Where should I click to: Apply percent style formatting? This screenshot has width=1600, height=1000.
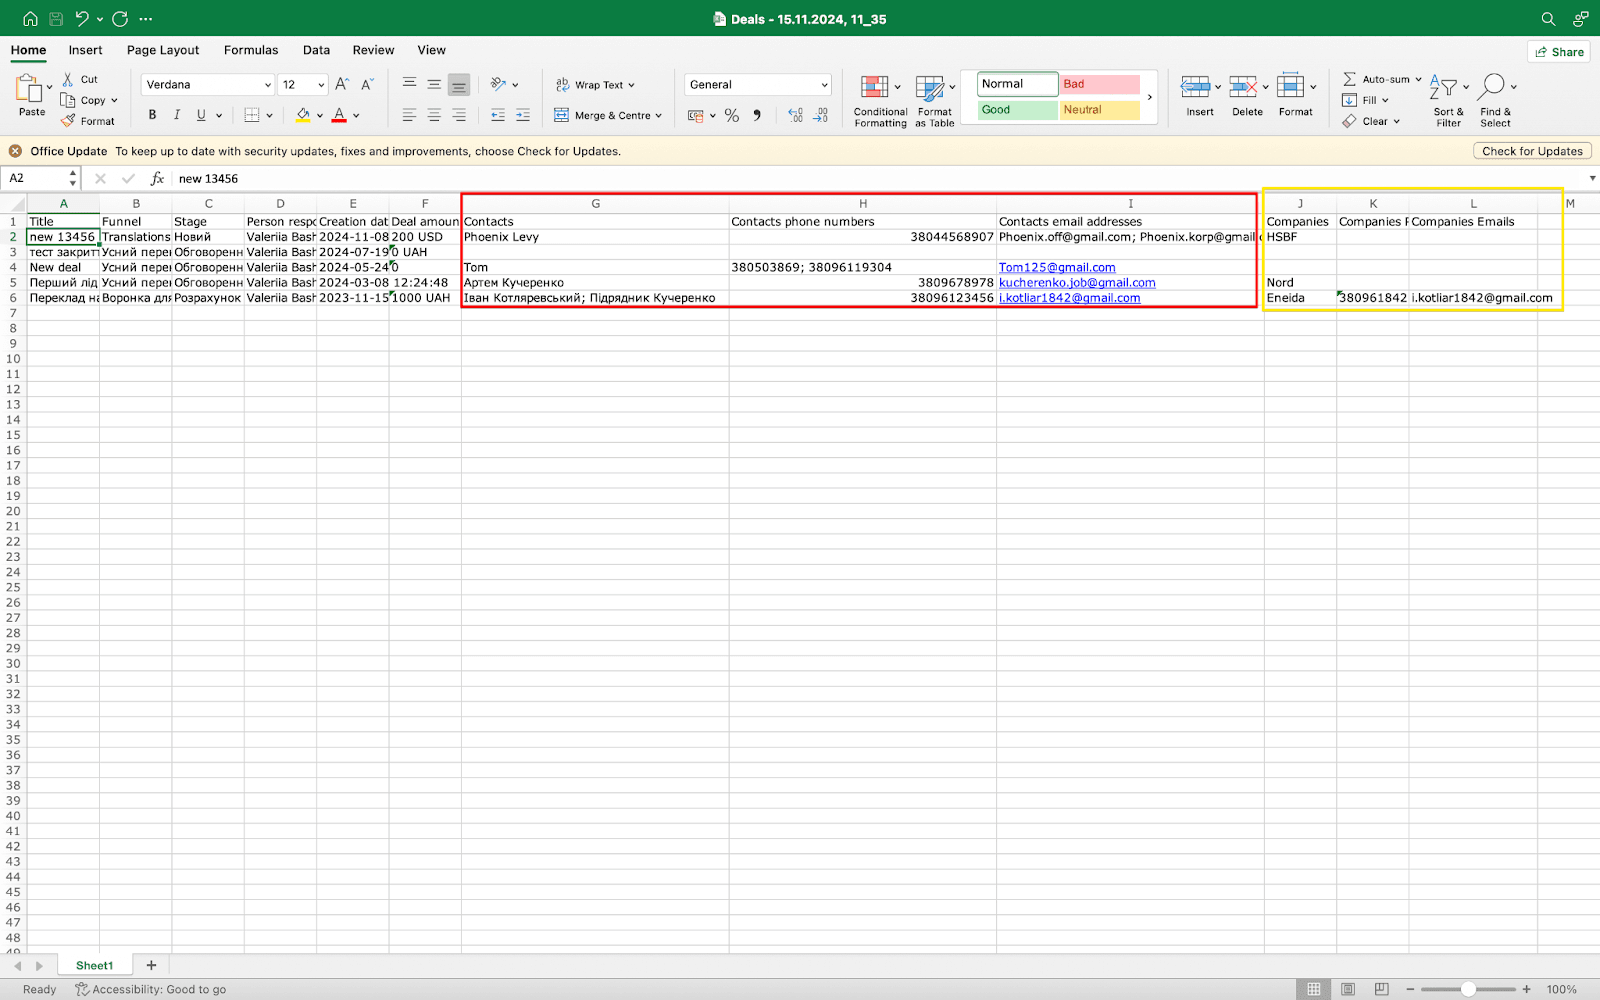point(732,116)
